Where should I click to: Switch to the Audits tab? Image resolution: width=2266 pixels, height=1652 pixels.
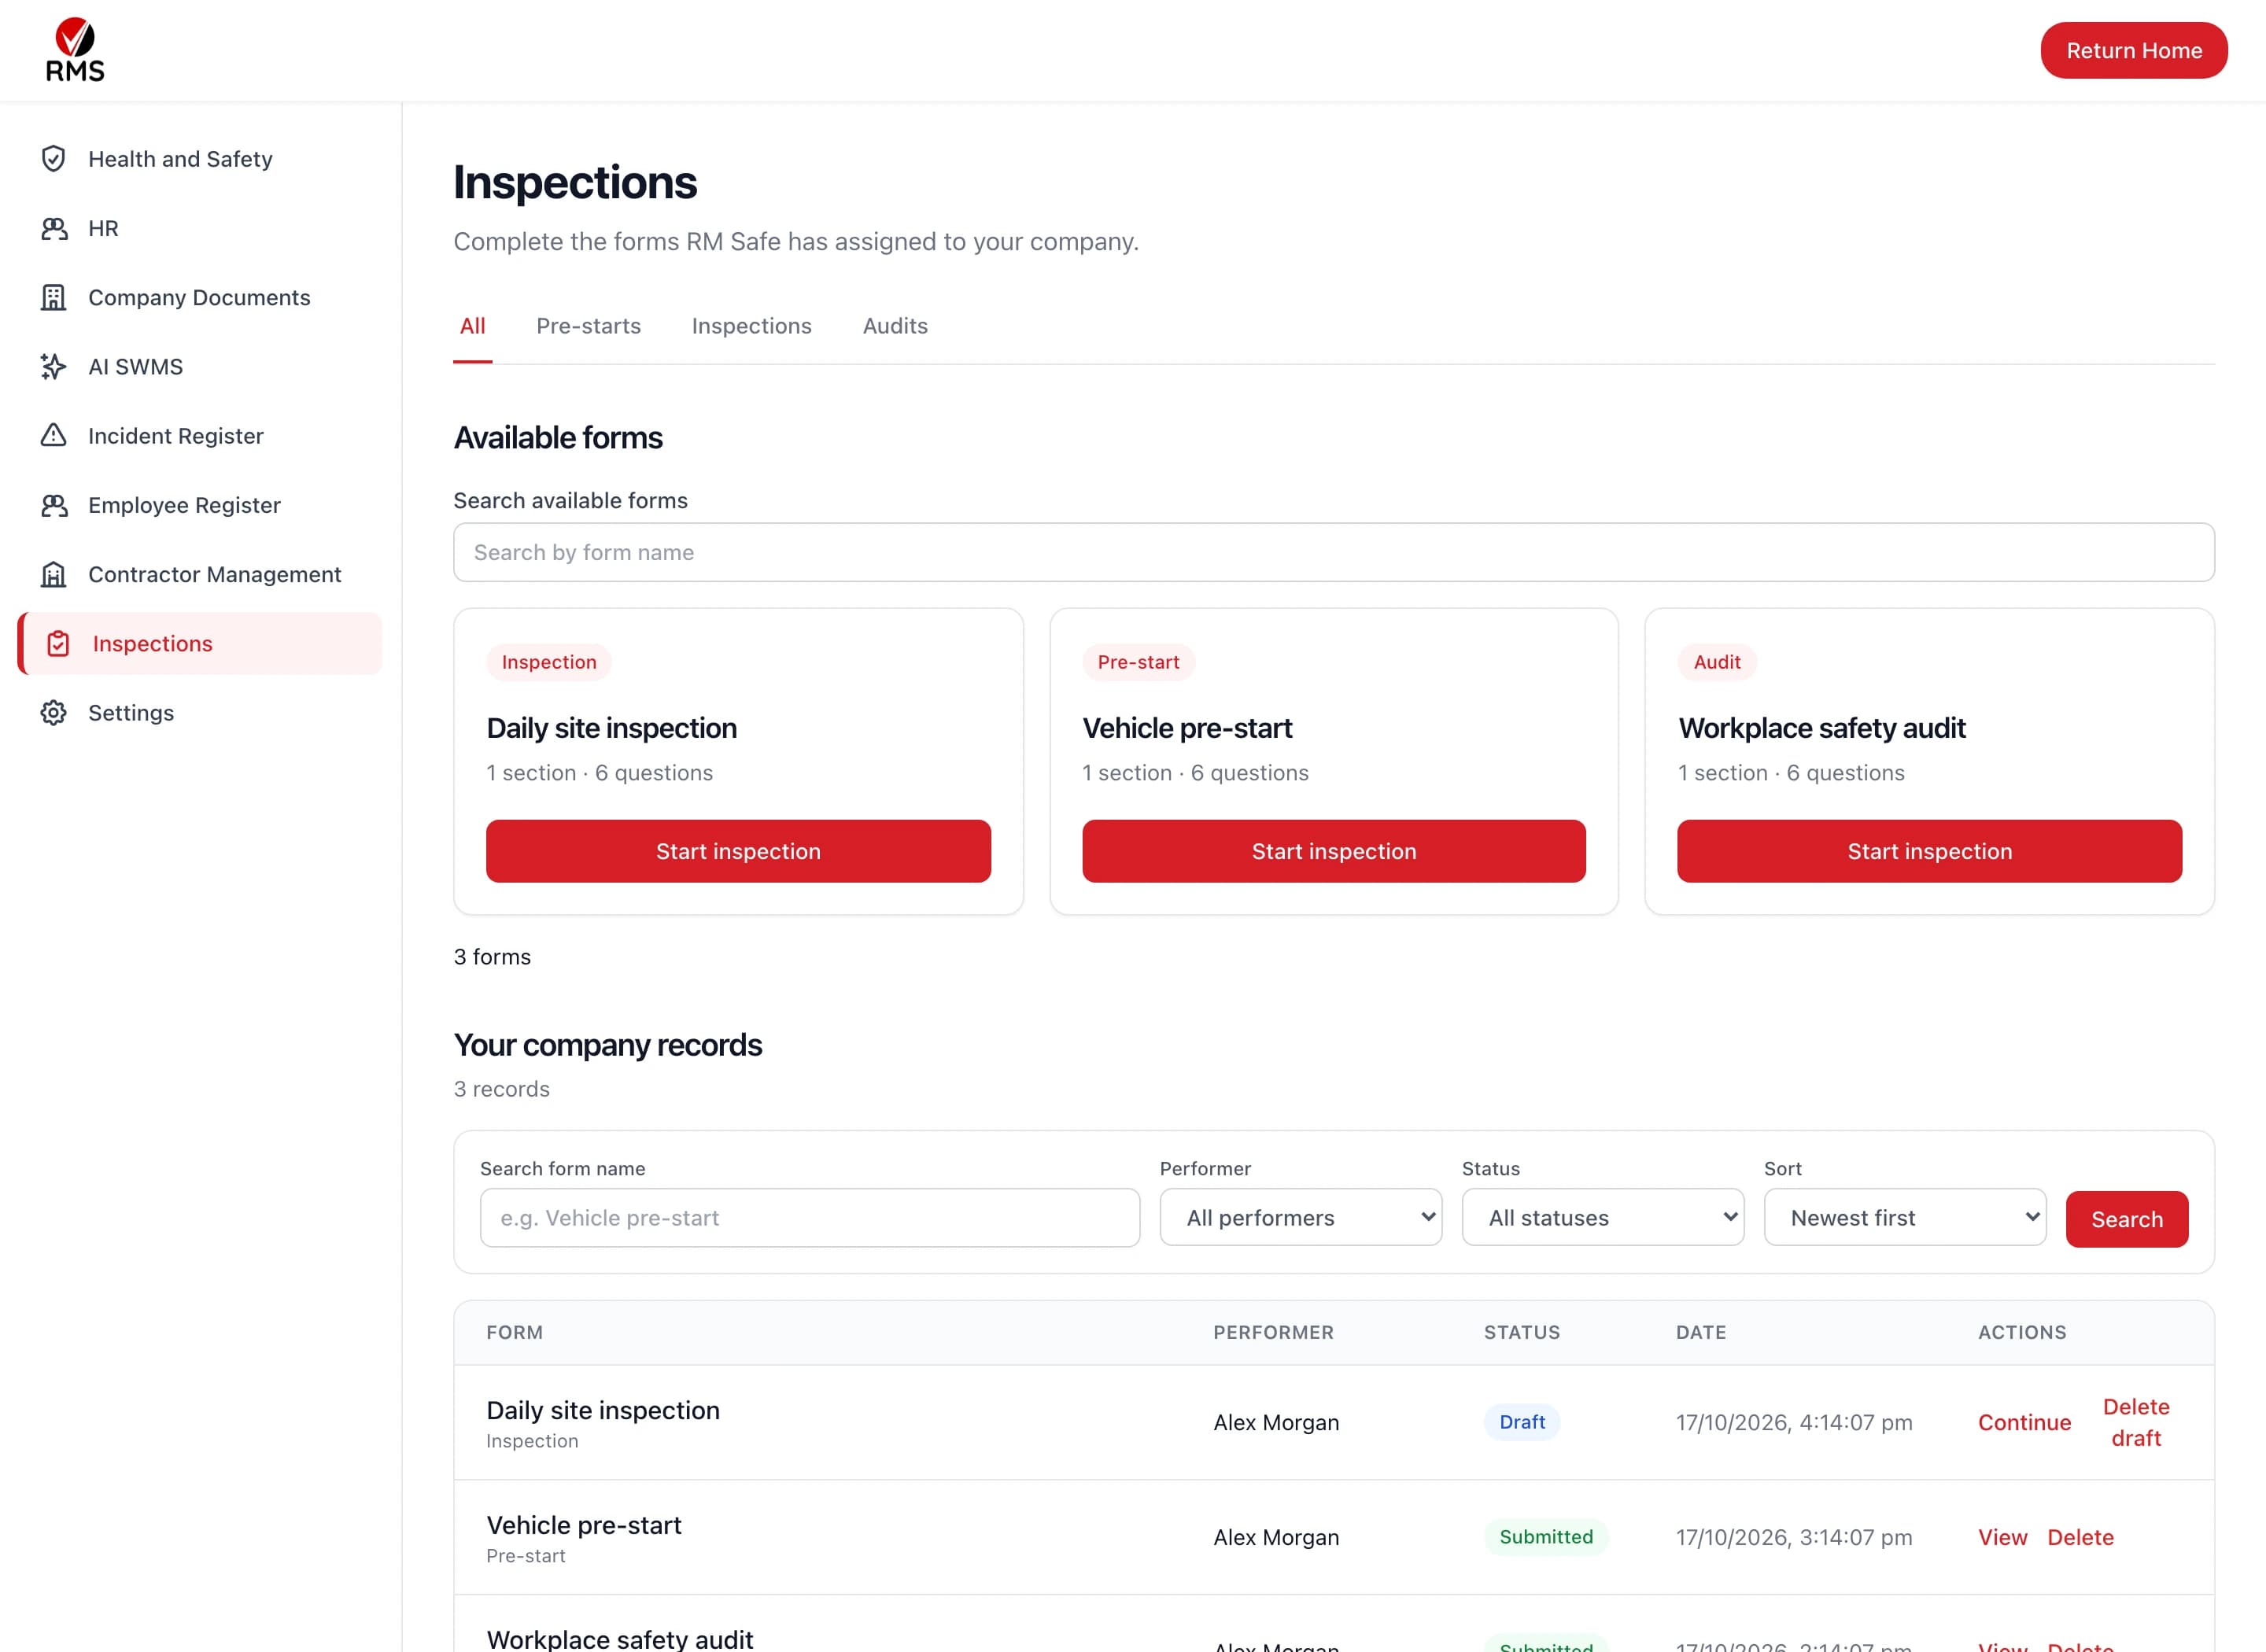[895, 326]
